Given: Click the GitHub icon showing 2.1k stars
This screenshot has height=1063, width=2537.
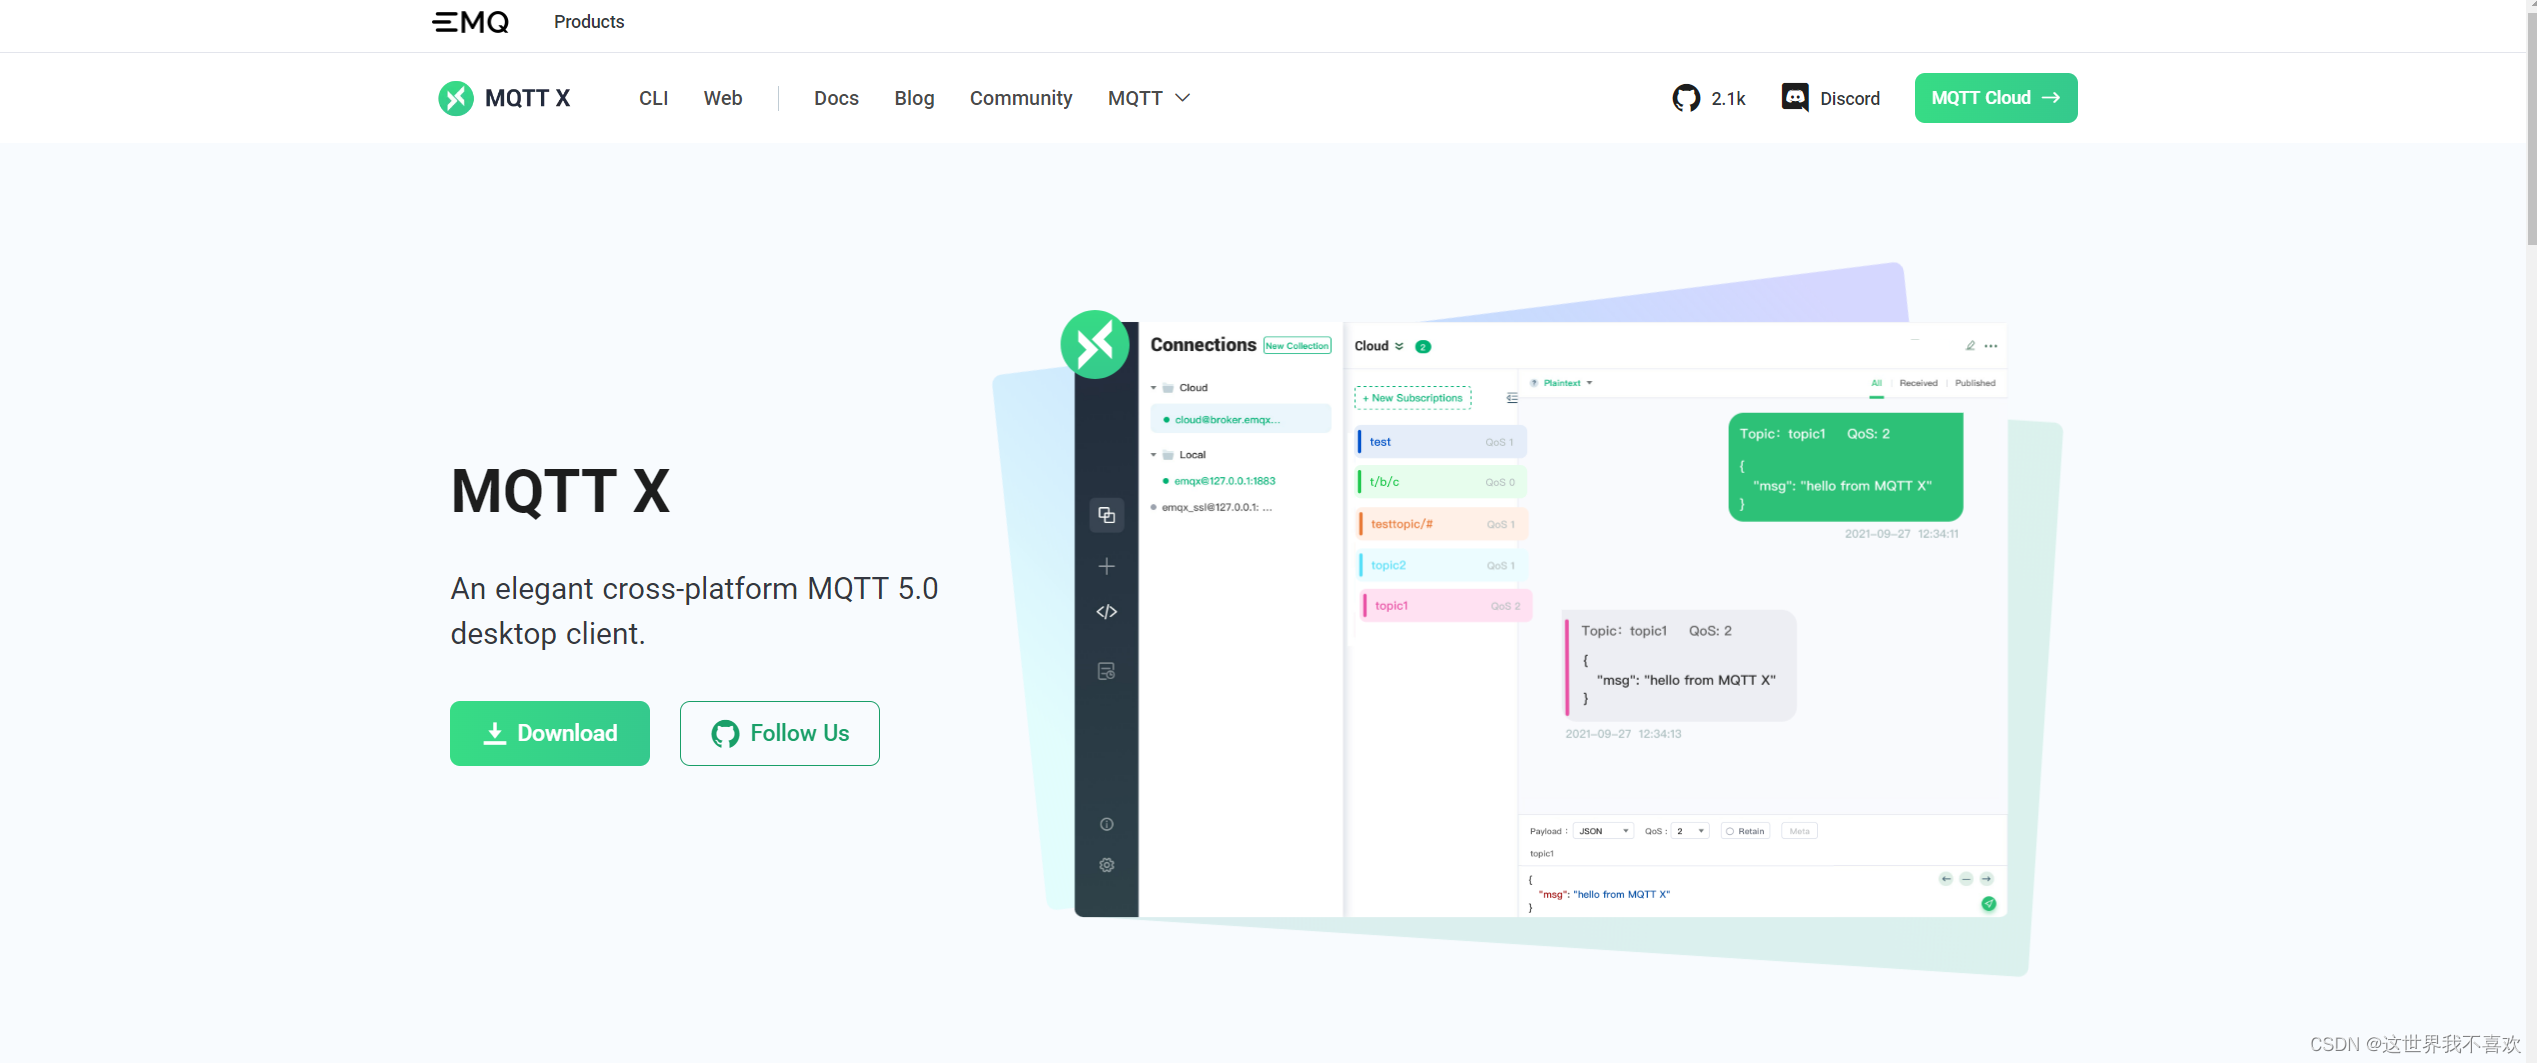Looking at the screenshot, I should 1686,98.
